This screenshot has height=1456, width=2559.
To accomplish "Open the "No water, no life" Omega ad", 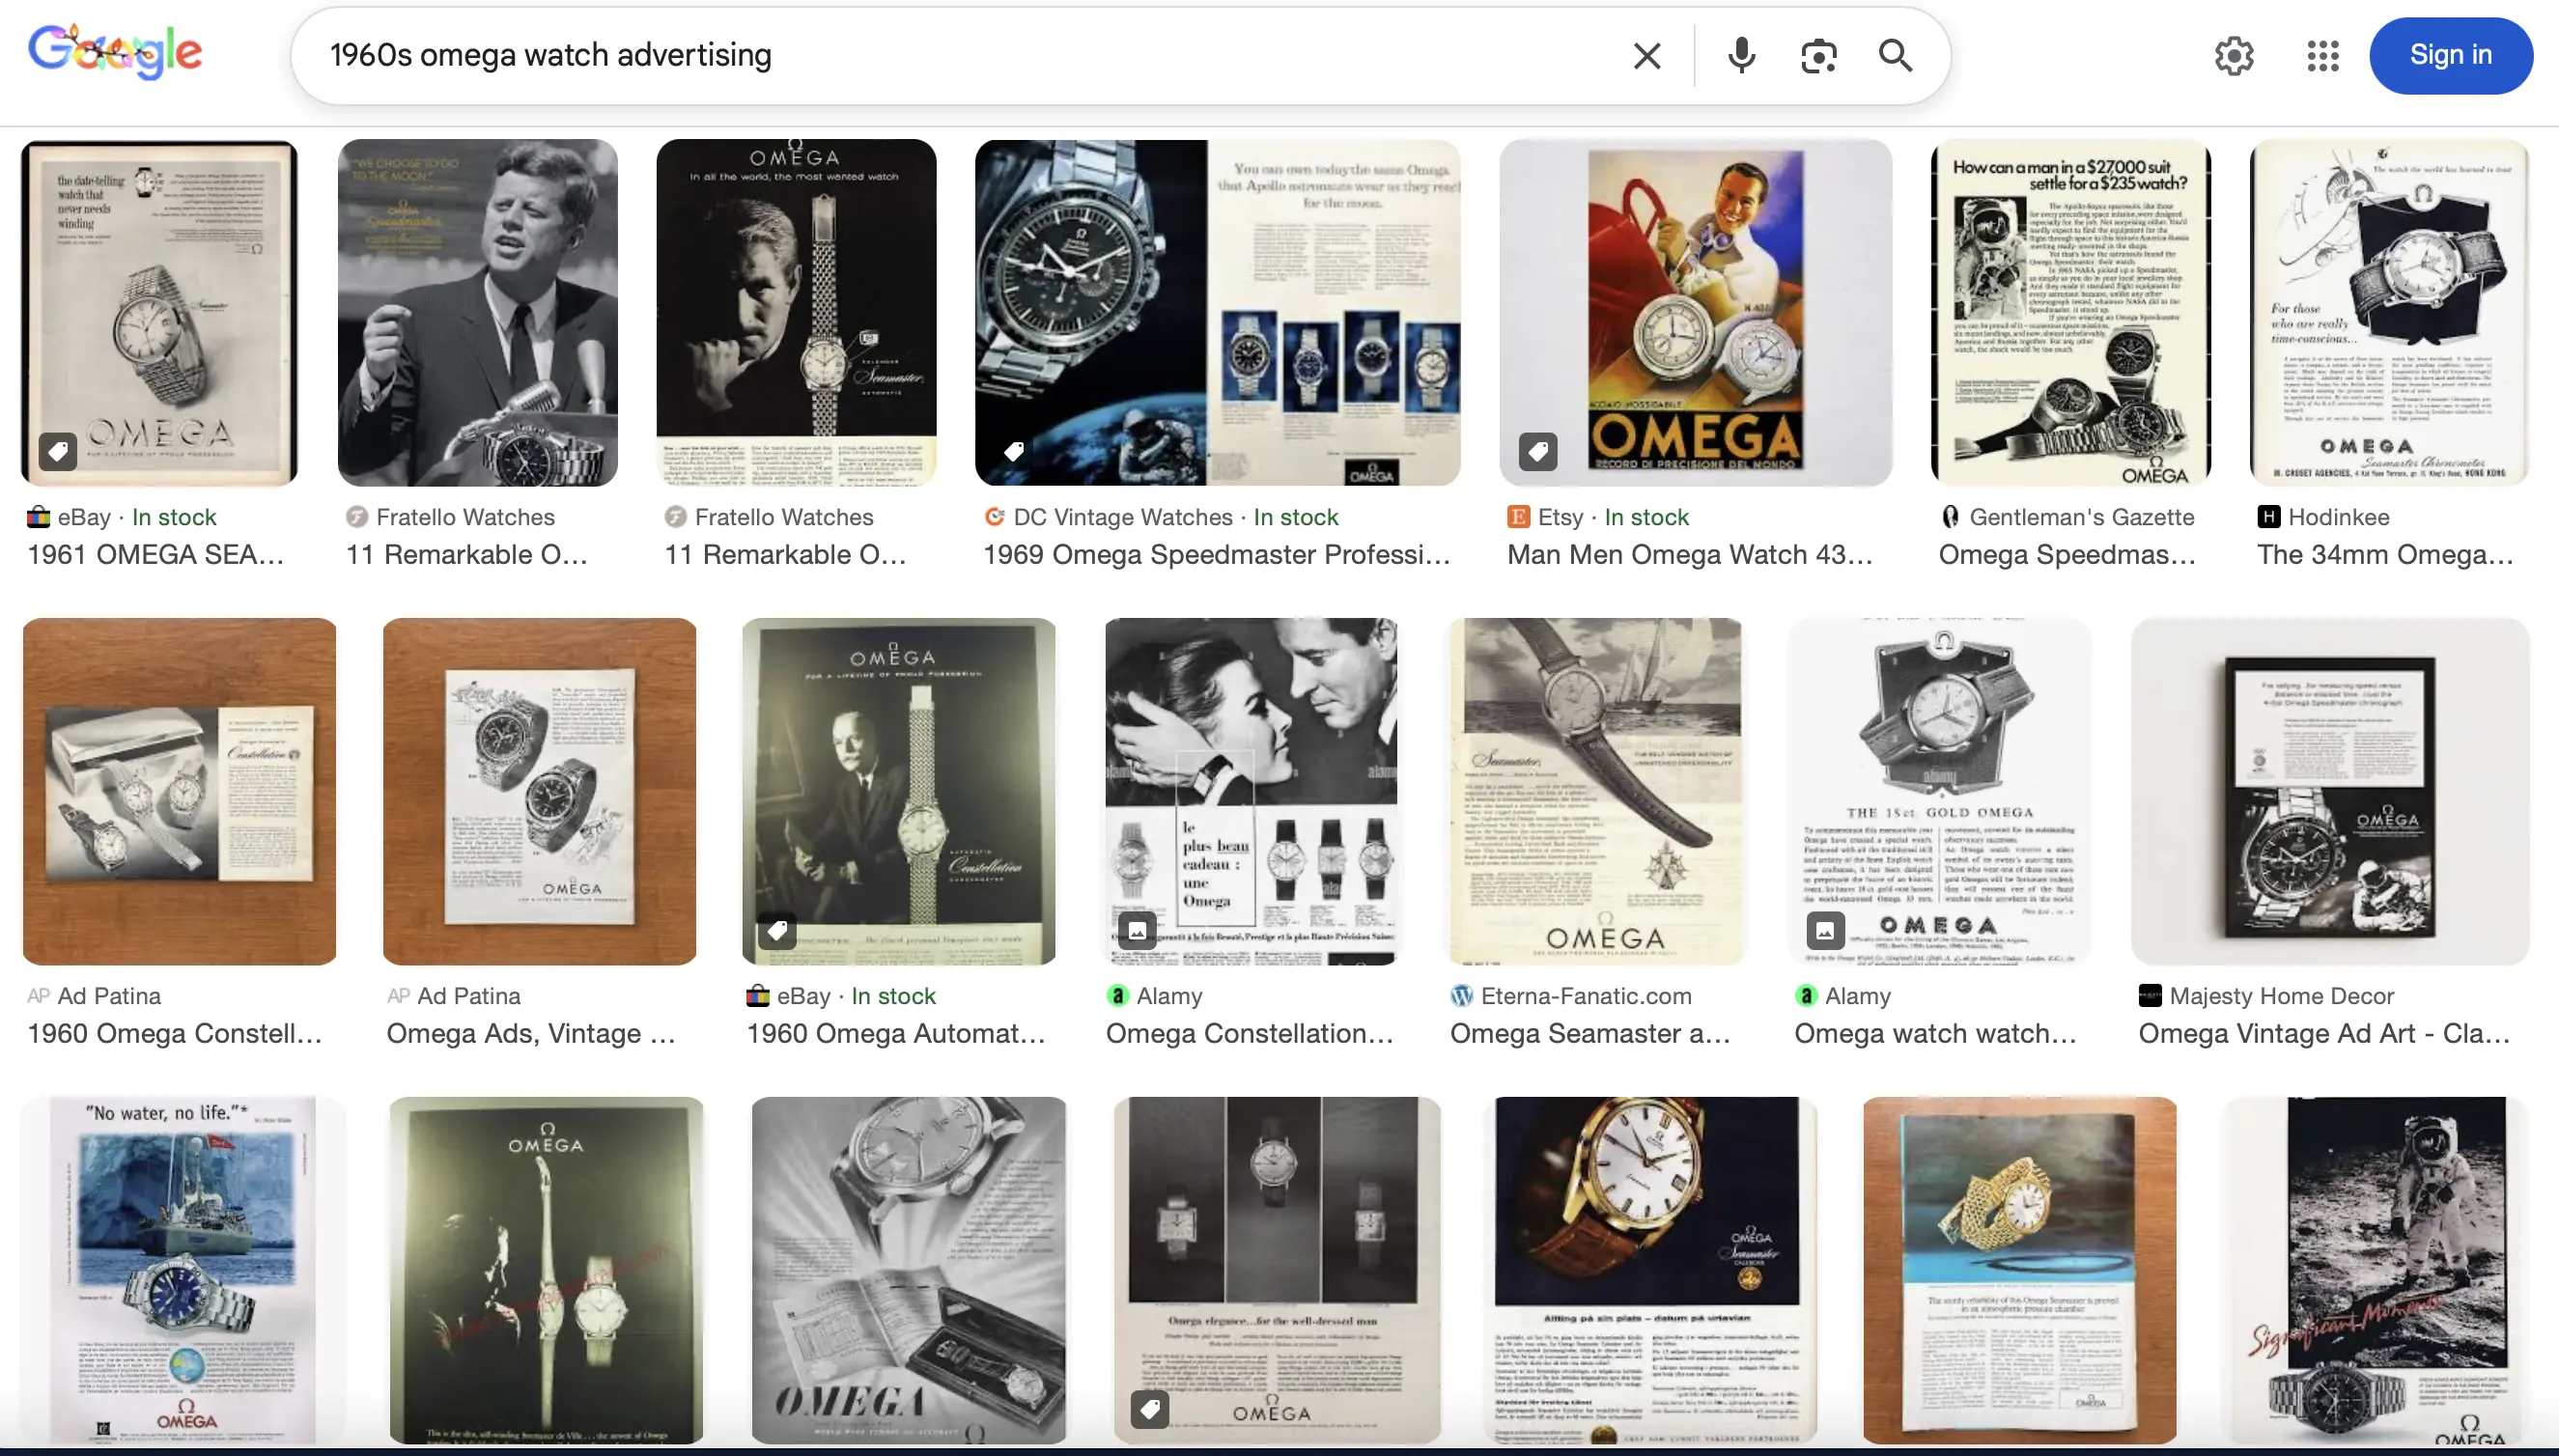I will tap(182, 1268).
